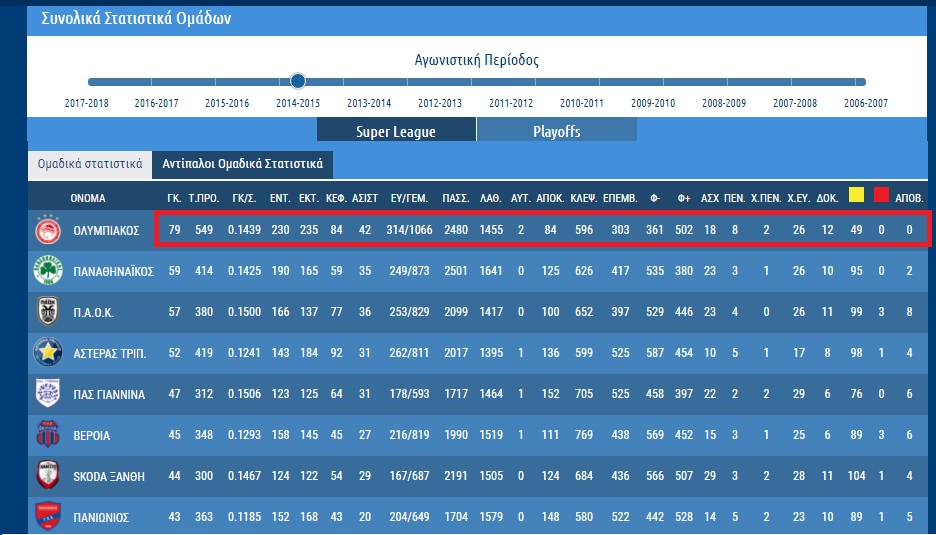The image size is (936, 535).
Task: Select the 2010-2011 season
Action: 582,103
